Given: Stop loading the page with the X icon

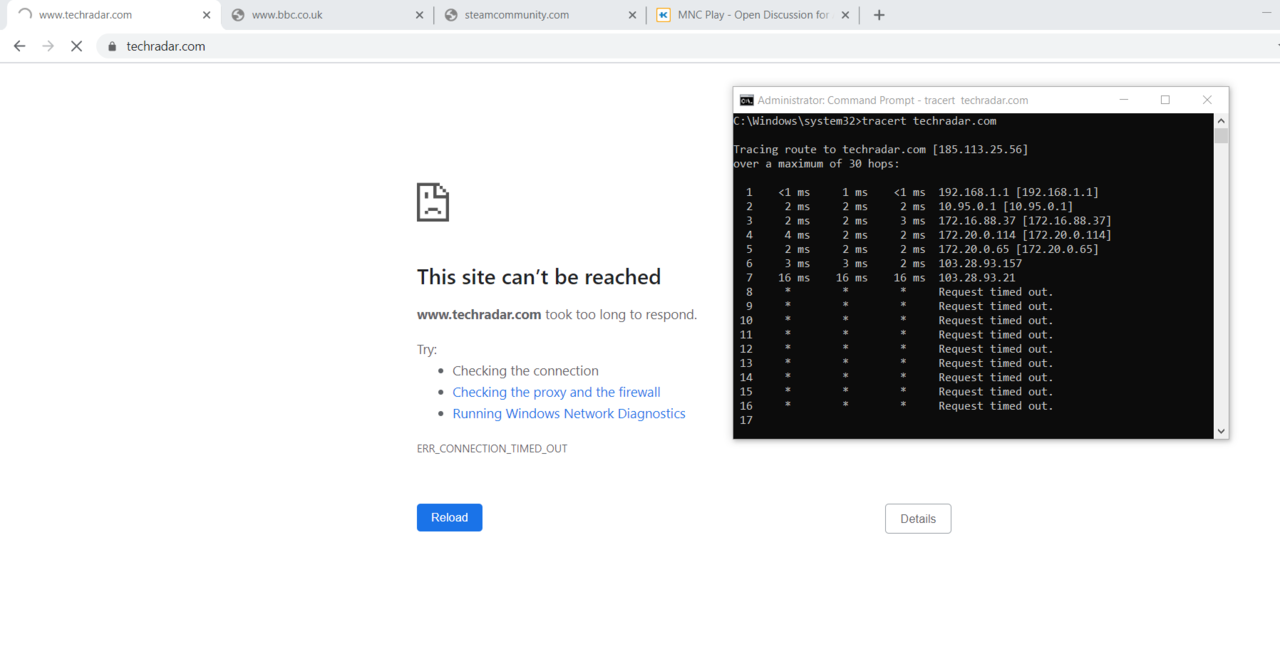Looking at the screenshot, I should tap(76, 46).
